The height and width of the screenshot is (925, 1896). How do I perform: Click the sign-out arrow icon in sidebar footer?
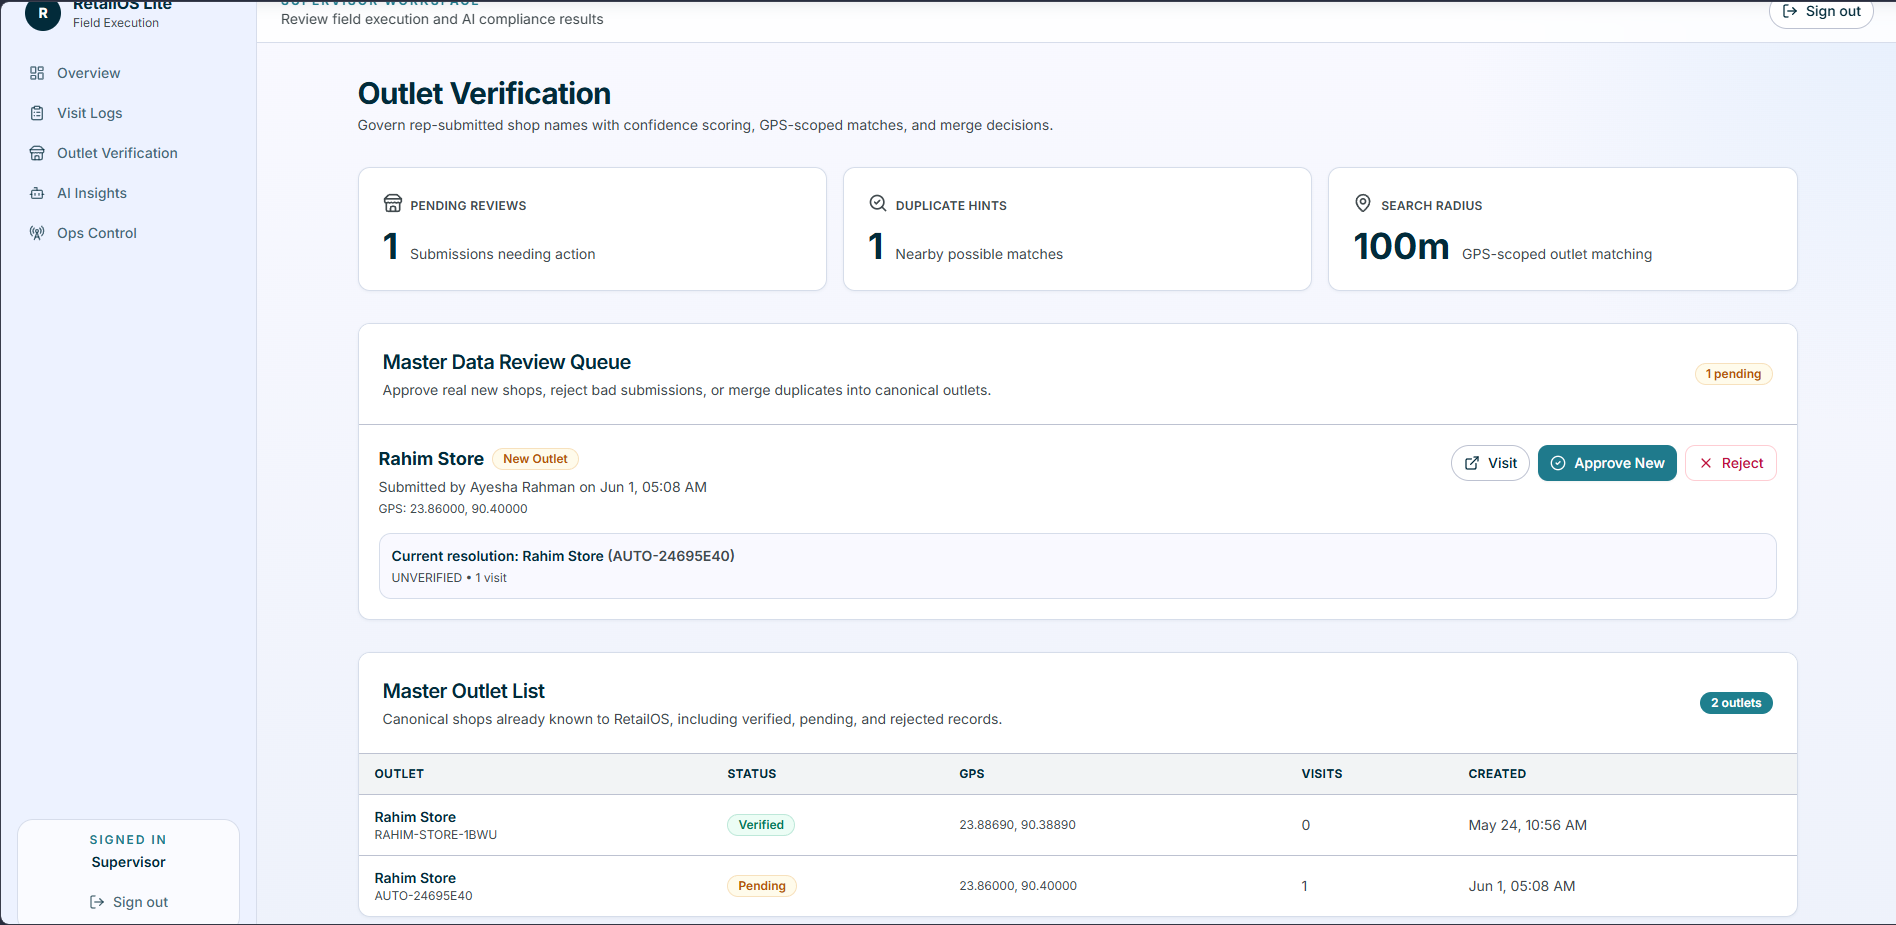[x=97, y=902]
